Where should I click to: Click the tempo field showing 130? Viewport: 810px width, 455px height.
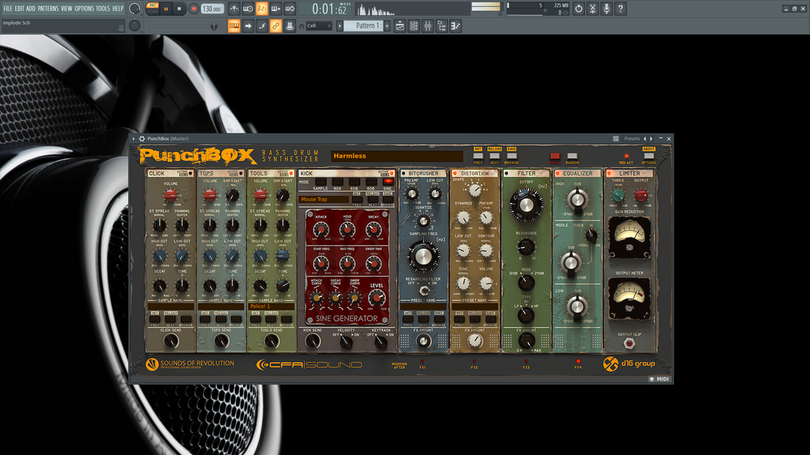pos(212,9)
